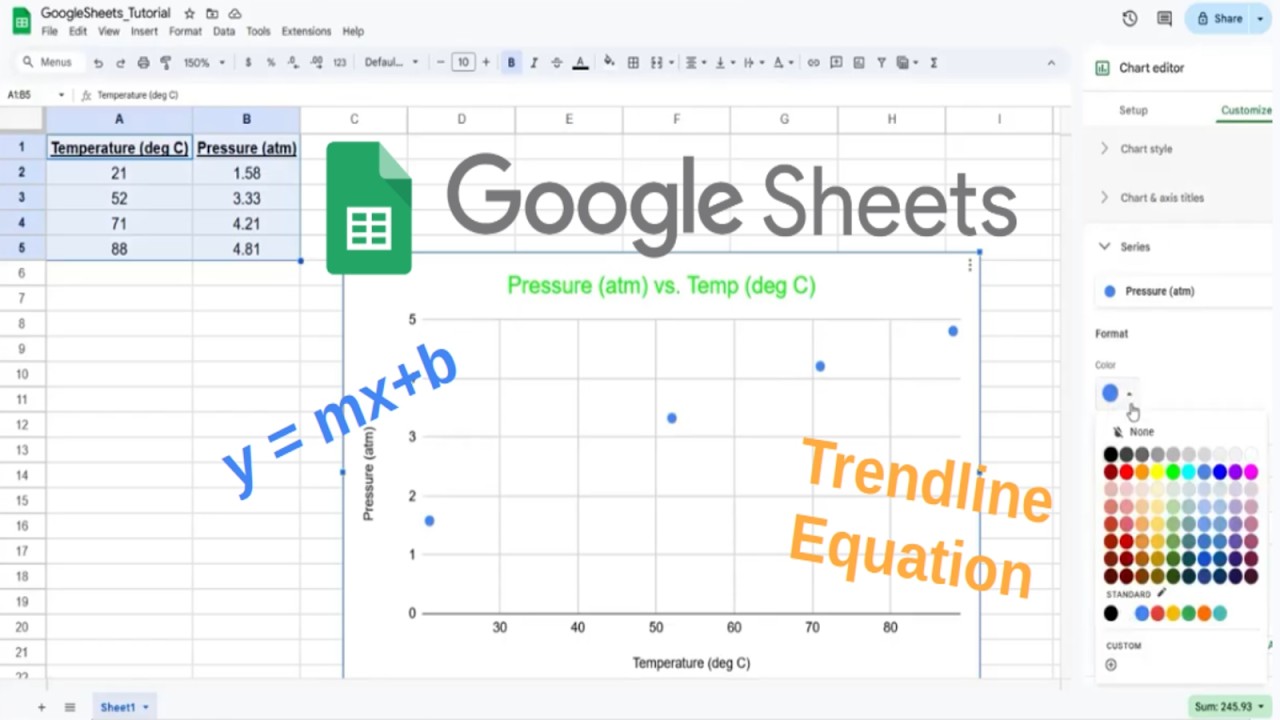Open the comments panel icon
The height and width of the screenshot is (720, 1280).
click(x=1164, y=18)
